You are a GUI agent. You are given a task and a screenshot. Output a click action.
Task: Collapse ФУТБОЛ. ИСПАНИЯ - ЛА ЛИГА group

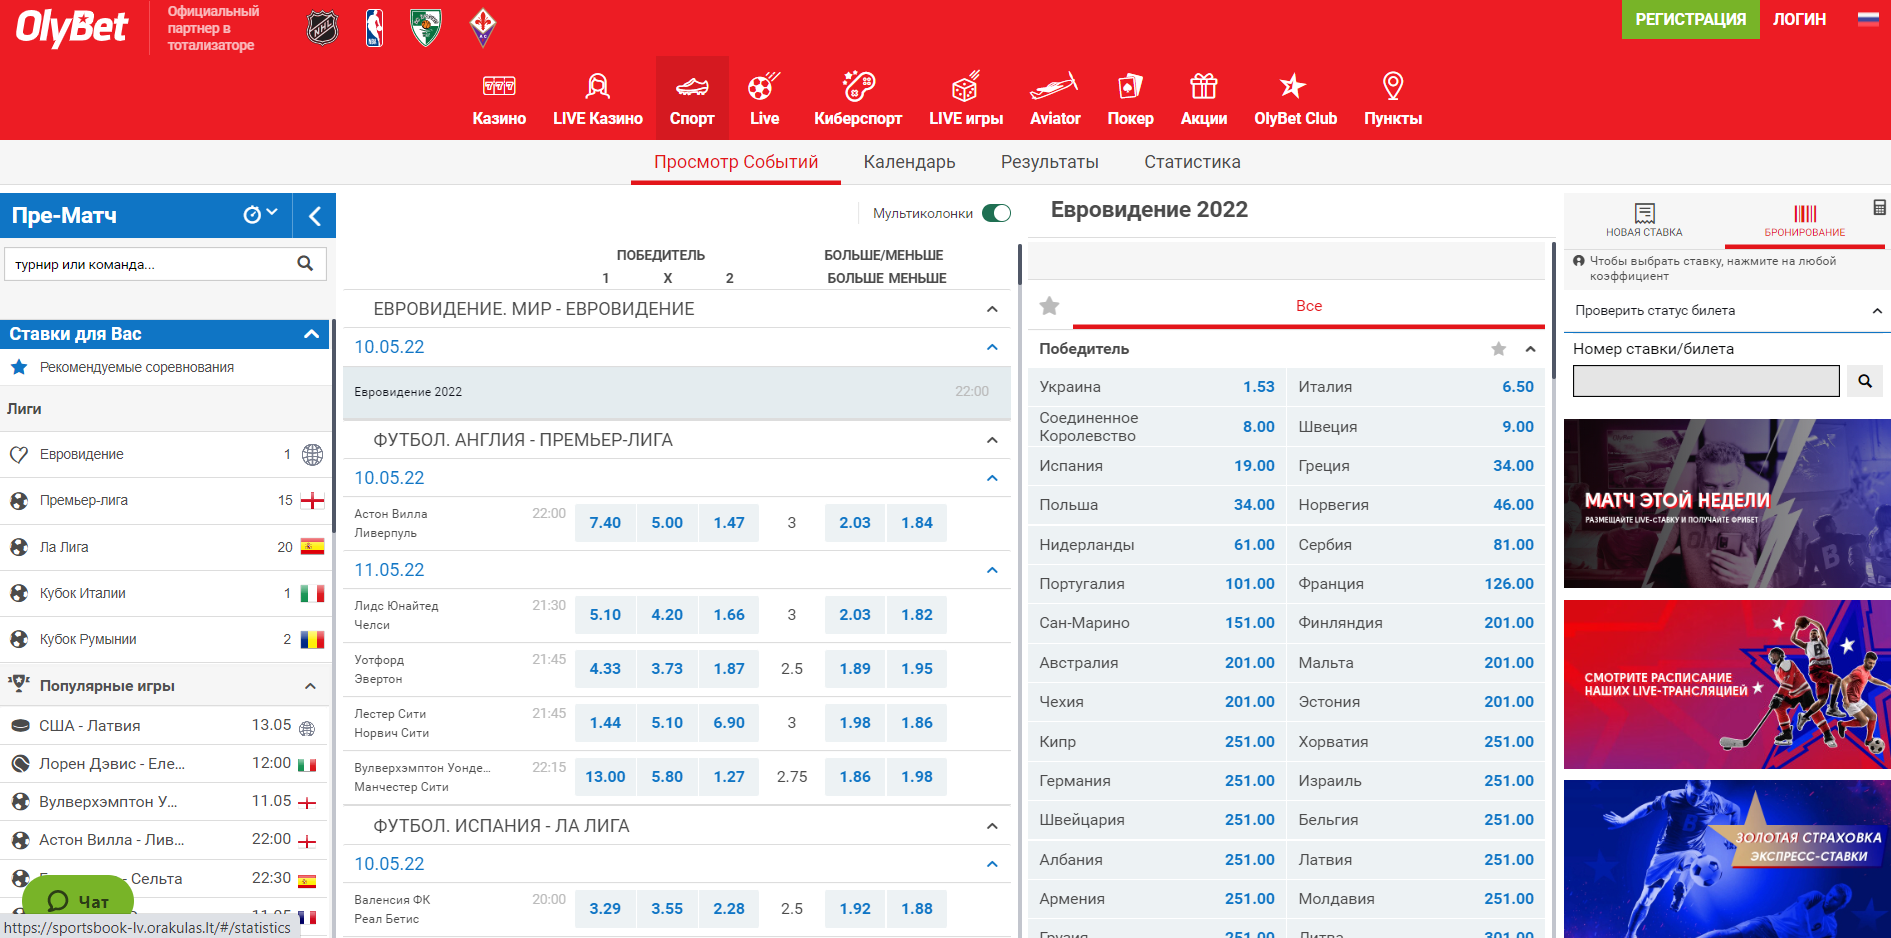pyautogui.click(x=992, y=826)
